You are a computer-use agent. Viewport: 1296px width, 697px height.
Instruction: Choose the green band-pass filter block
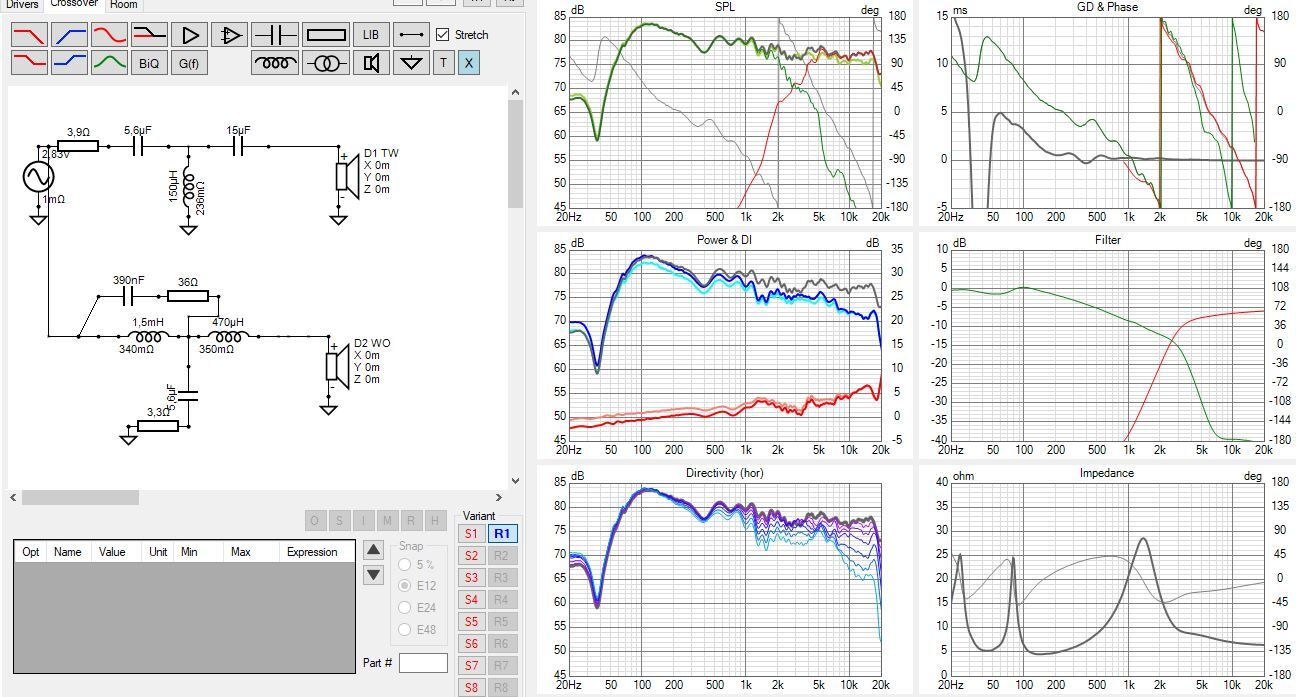pos(109,63)
